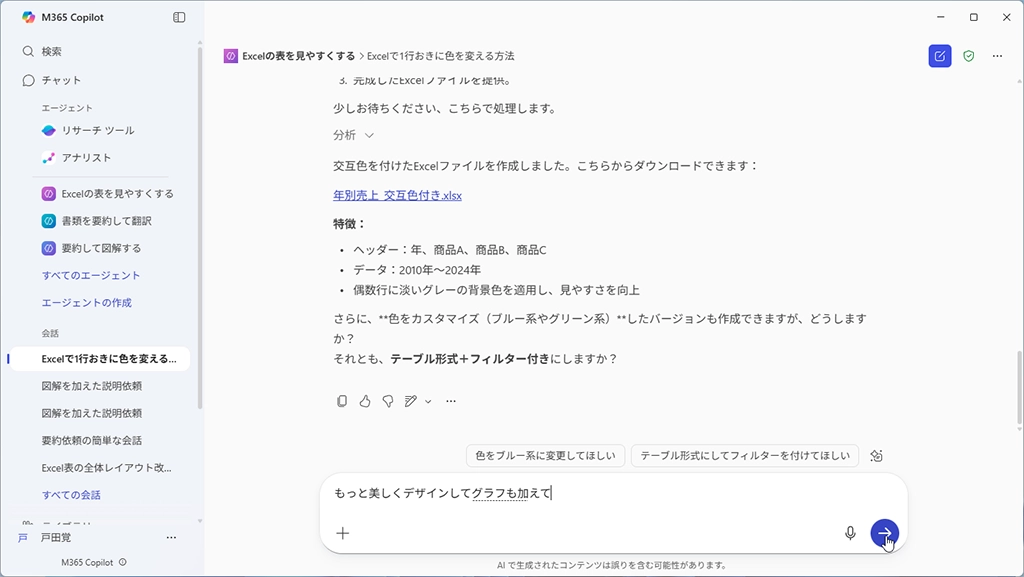Download 年別売上_交互色付き.xlsx file link

point(397,195)
